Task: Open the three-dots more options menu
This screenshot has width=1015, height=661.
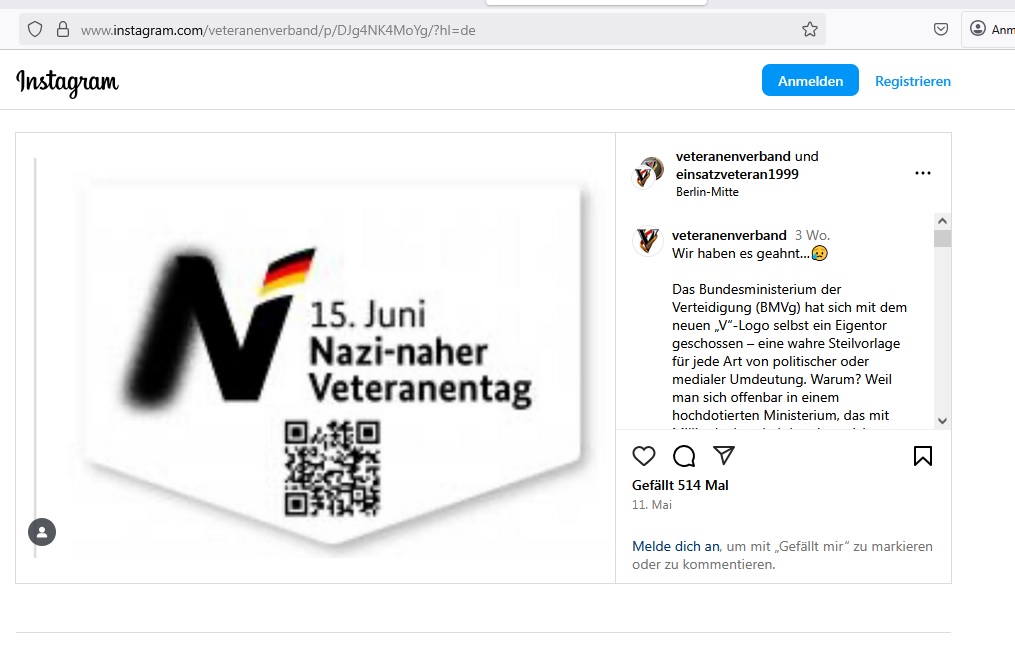Action: 922,173
